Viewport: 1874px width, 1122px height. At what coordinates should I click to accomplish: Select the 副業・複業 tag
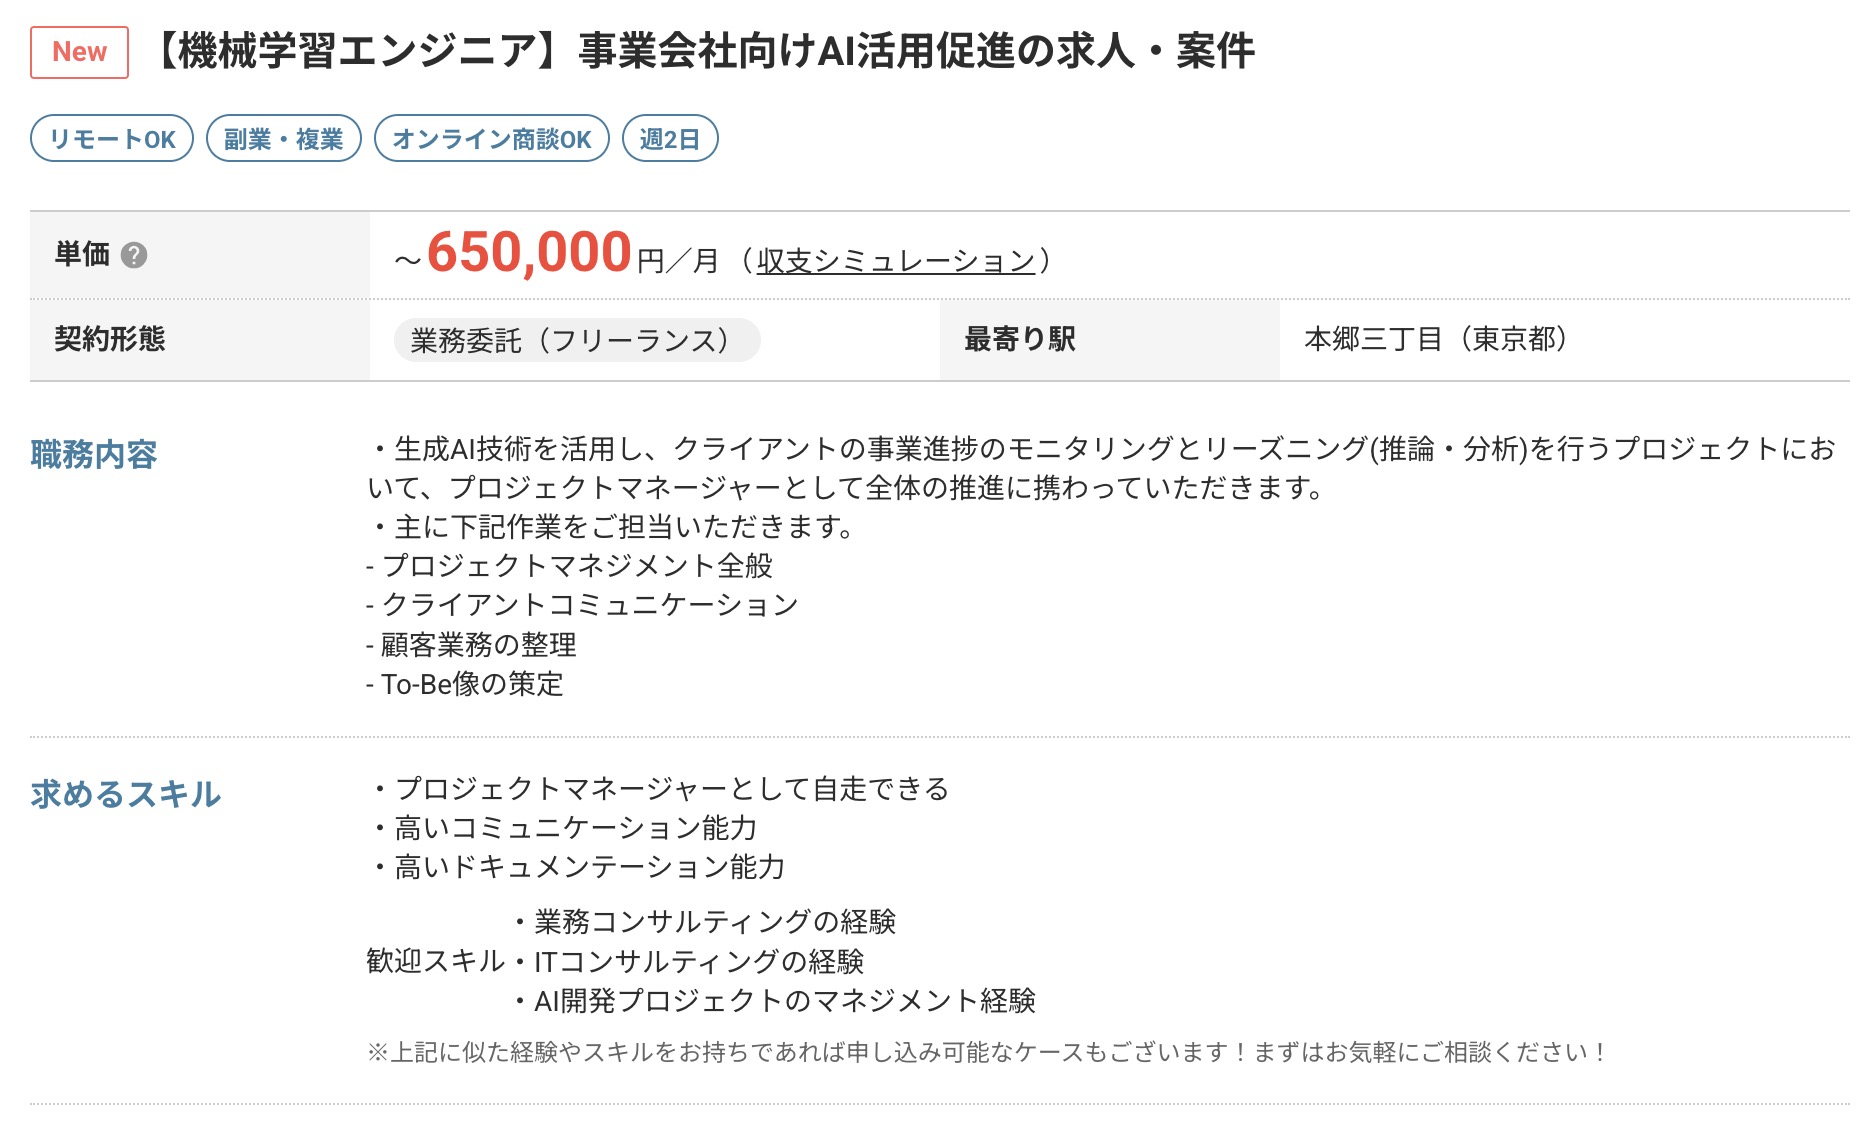click(x=284, y=138)
